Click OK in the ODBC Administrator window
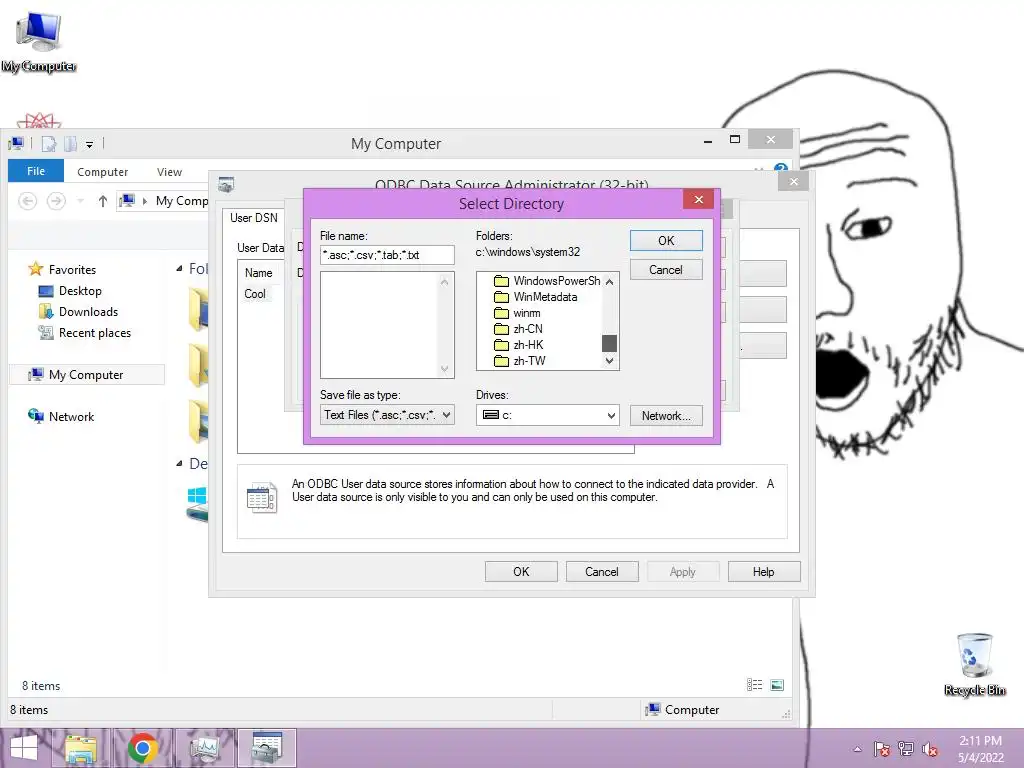 click(x=521, y=571)
